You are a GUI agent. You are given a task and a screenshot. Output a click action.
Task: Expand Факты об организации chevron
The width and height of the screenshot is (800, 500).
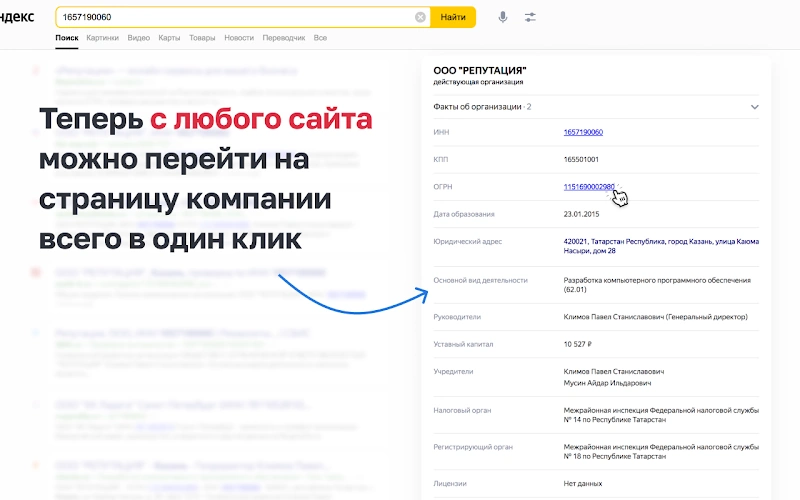[x=755, y=107]
